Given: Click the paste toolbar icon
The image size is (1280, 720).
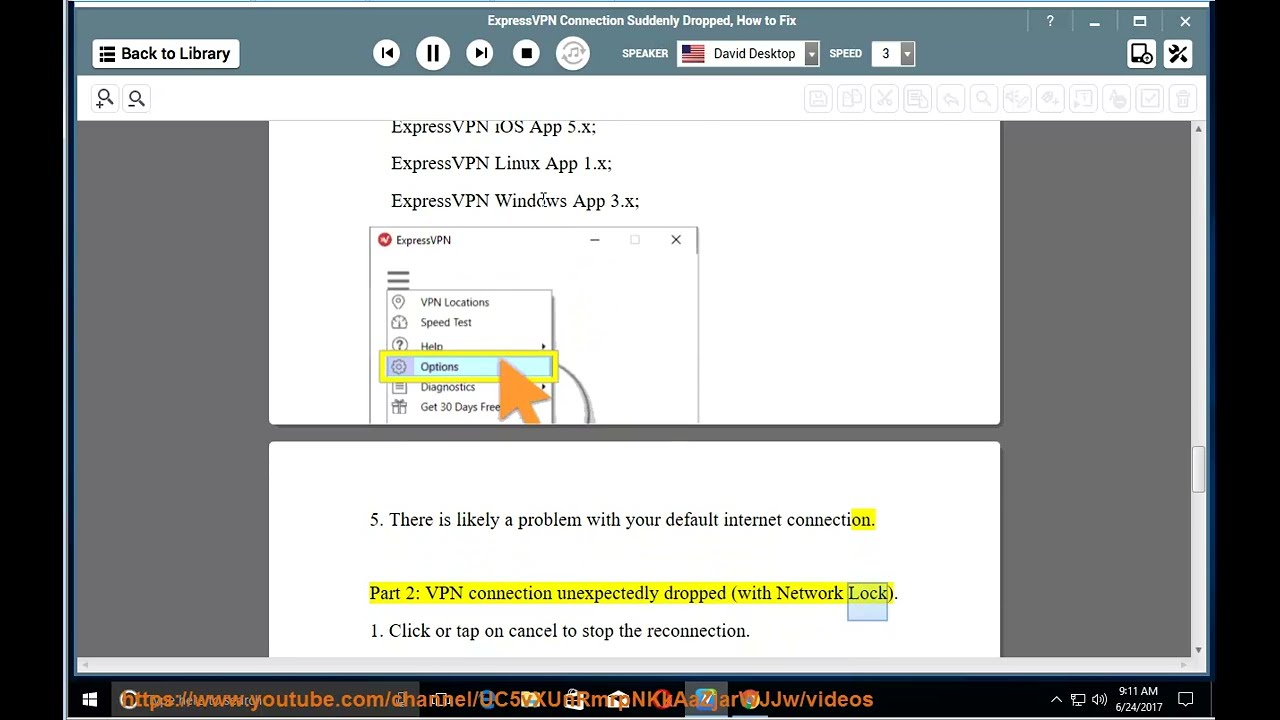Looking at the screenshot, I should click(x=917, y=98).
